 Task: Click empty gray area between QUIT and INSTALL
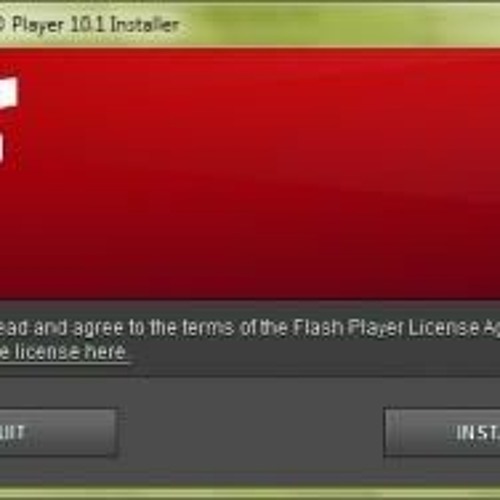[250, 432]
